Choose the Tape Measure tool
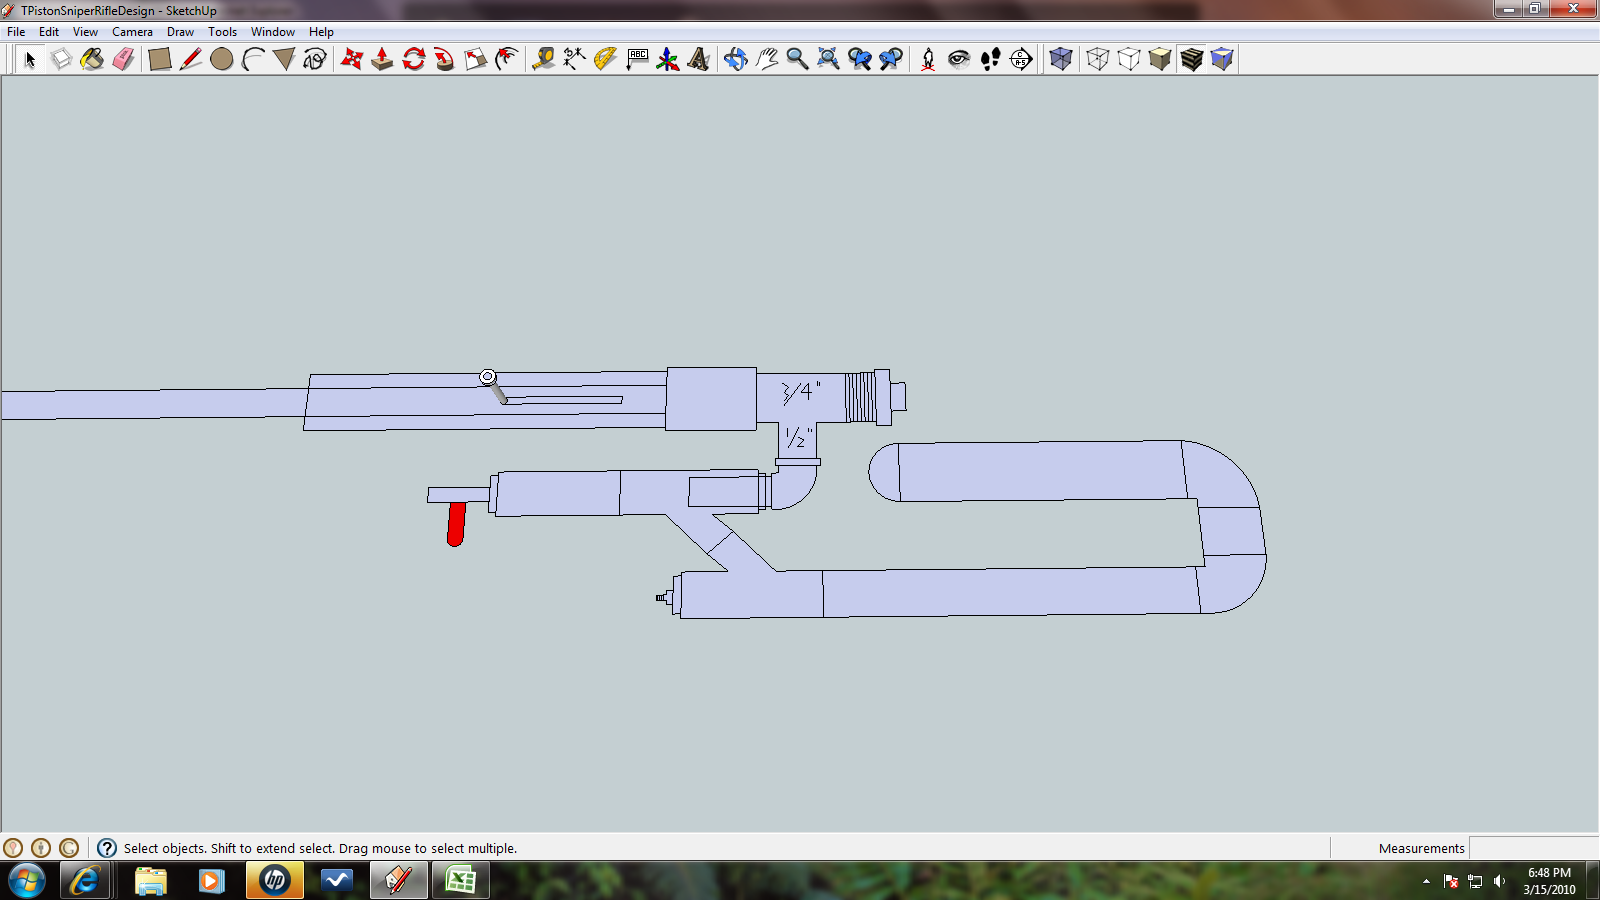Viewport: 1600px width, 900px height. pos(543,59)
